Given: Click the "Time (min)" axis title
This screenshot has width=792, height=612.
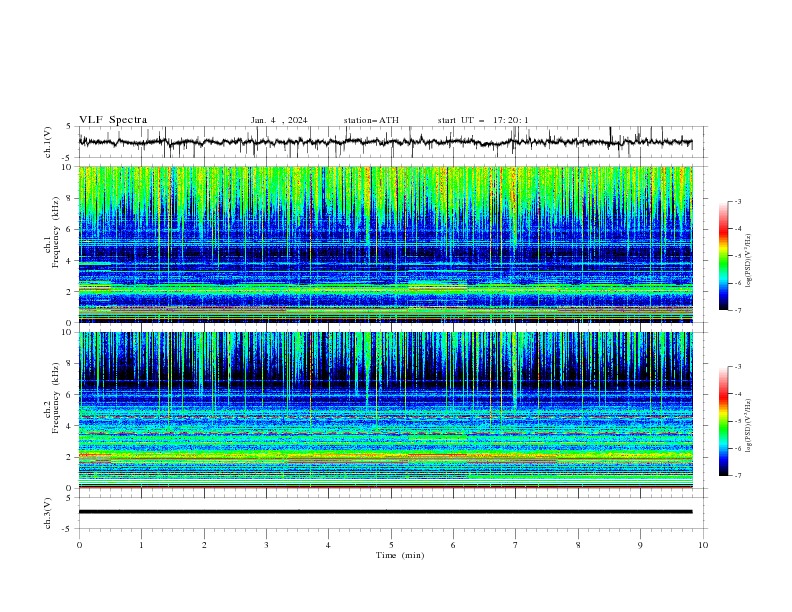Looking at the screenshot, I should pos(400,555).
